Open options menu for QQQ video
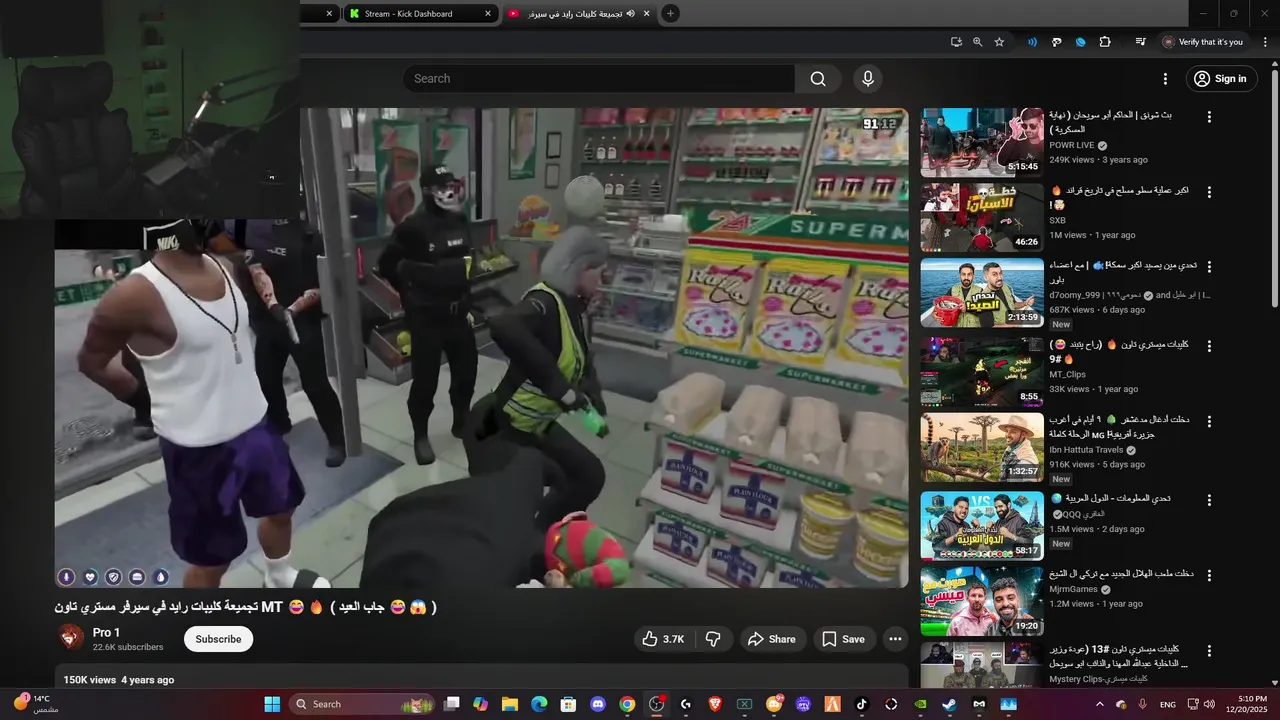The height and width of the screenshot is (720, 1280). tap(1209, 500)
